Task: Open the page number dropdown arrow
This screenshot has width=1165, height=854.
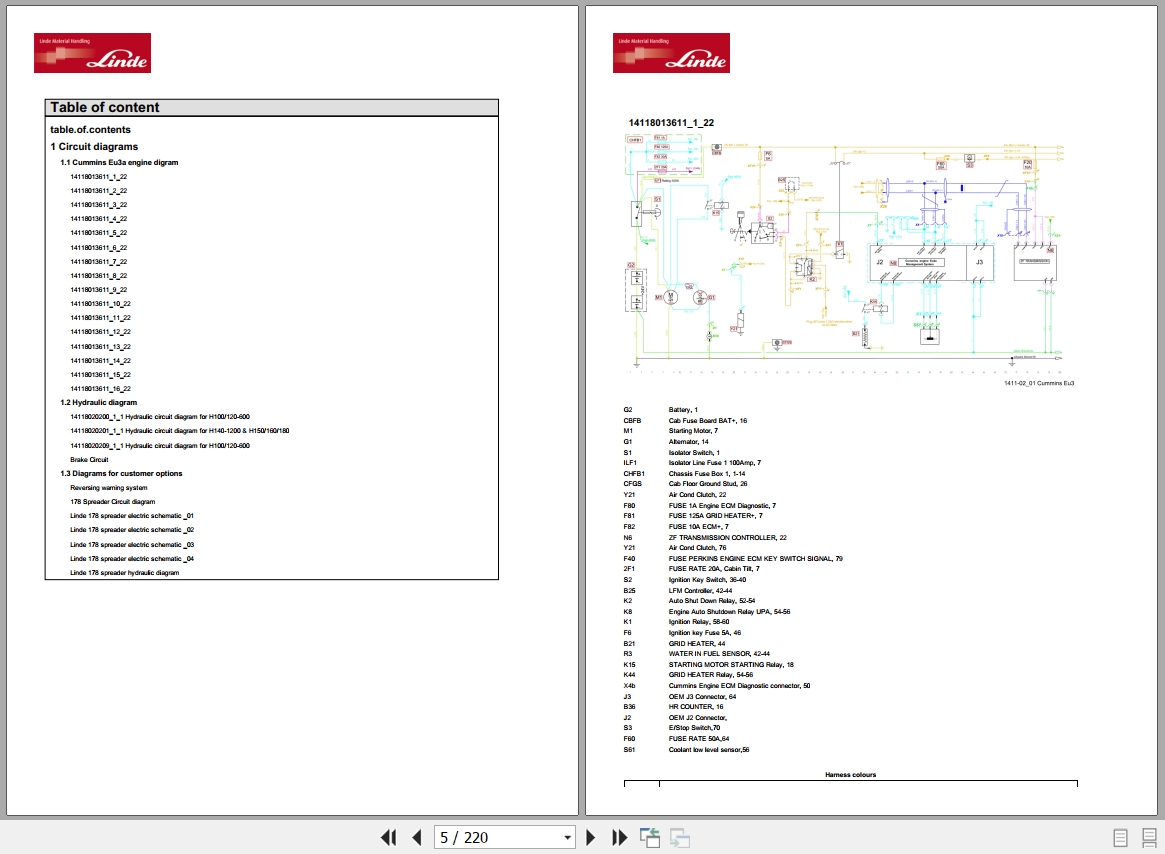Action: tap(568, 838)
